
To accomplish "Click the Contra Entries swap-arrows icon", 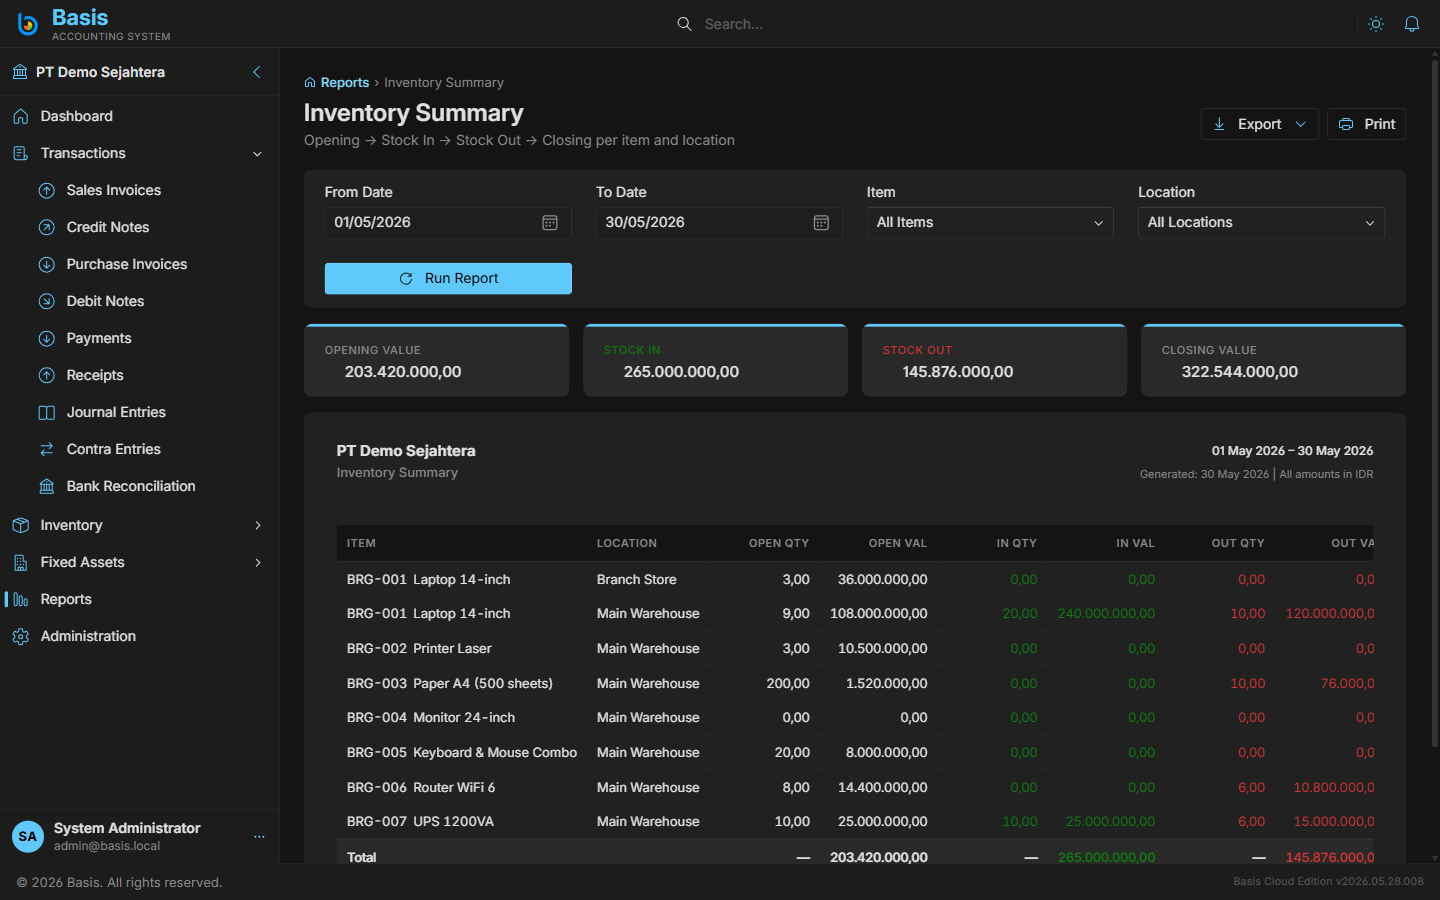I will click(x=47, y=449).
